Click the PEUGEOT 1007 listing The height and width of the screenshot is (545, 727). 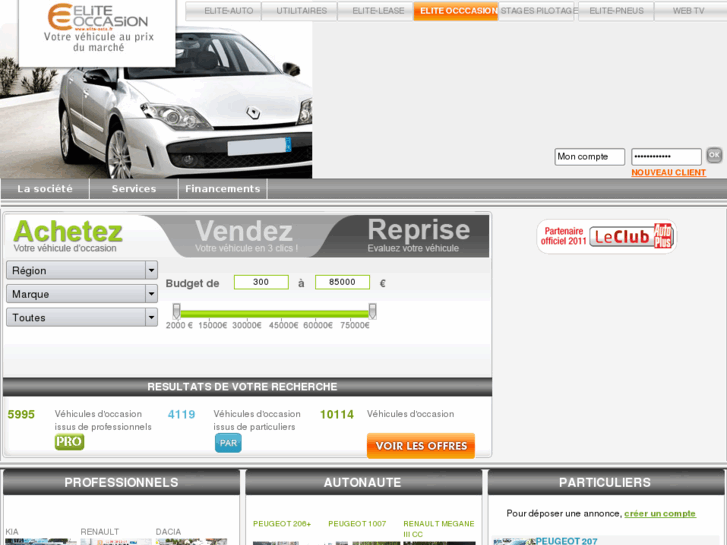(357, 524)
